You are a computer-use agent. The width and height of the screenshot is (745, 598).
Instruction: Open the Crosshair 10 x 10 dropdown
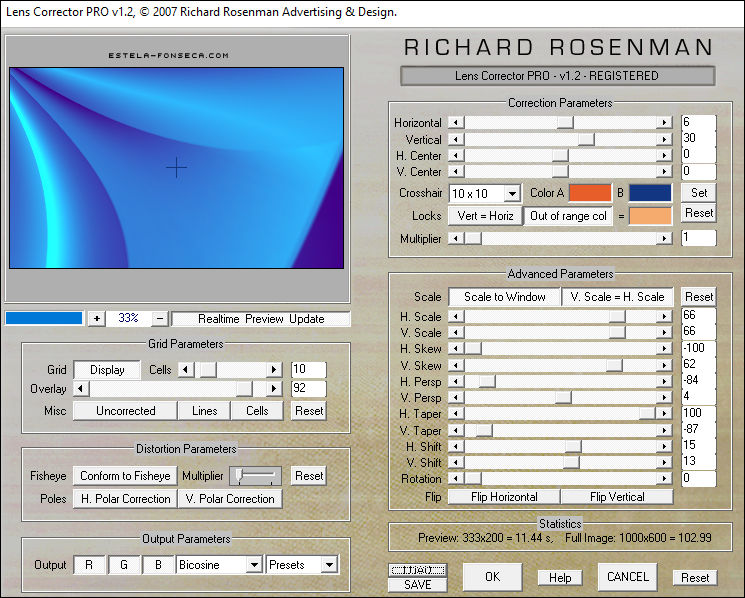tap(512, 193)
